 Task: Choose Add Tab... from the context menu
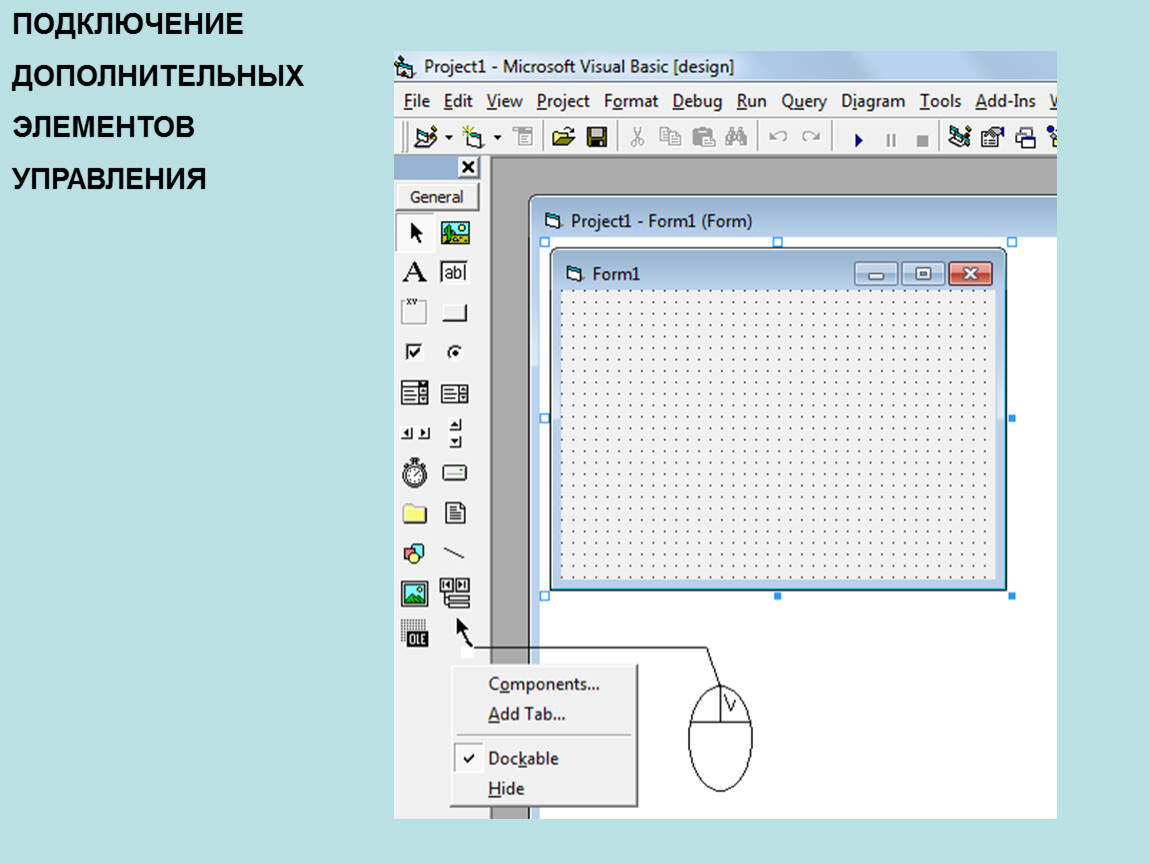[543, 714]
